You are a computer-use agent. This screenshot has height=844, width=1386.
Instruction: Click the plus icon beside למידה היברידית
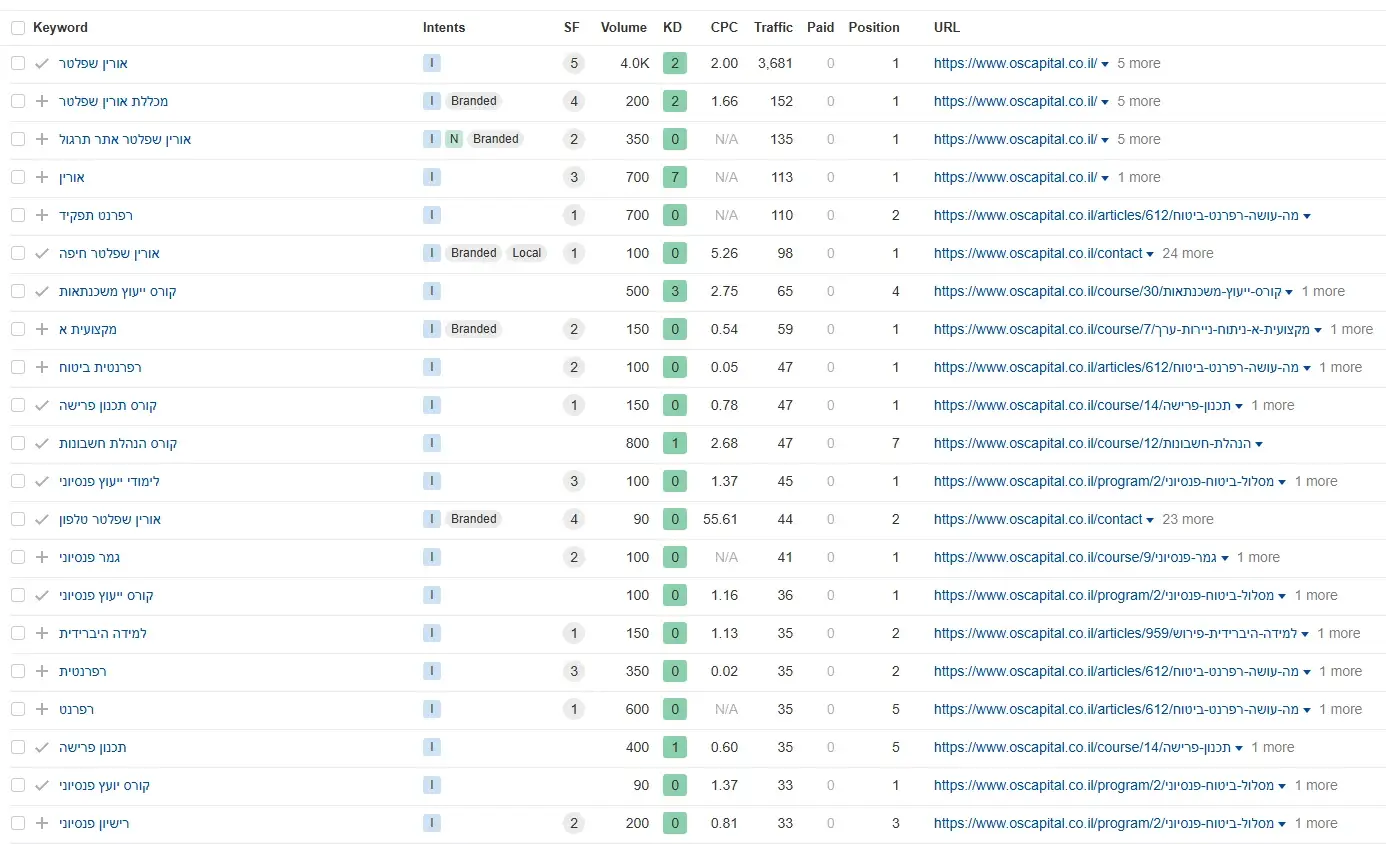(41, 633)
